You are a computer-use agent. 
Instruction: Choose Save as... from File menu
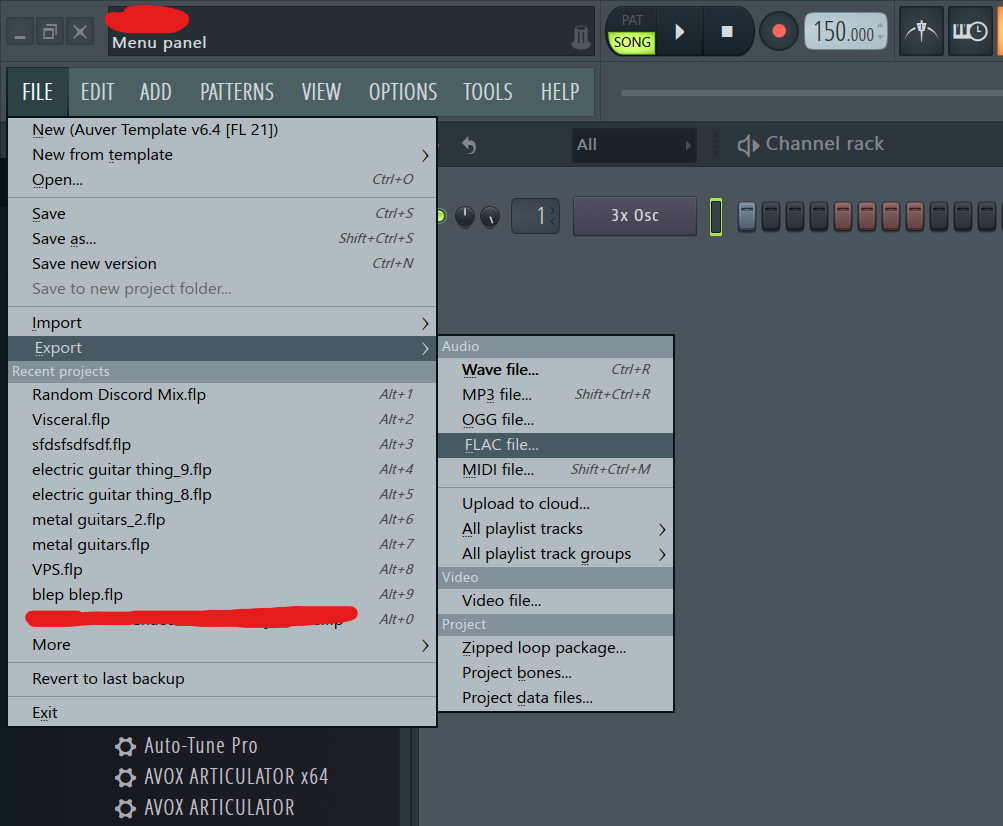click(223, 239)
